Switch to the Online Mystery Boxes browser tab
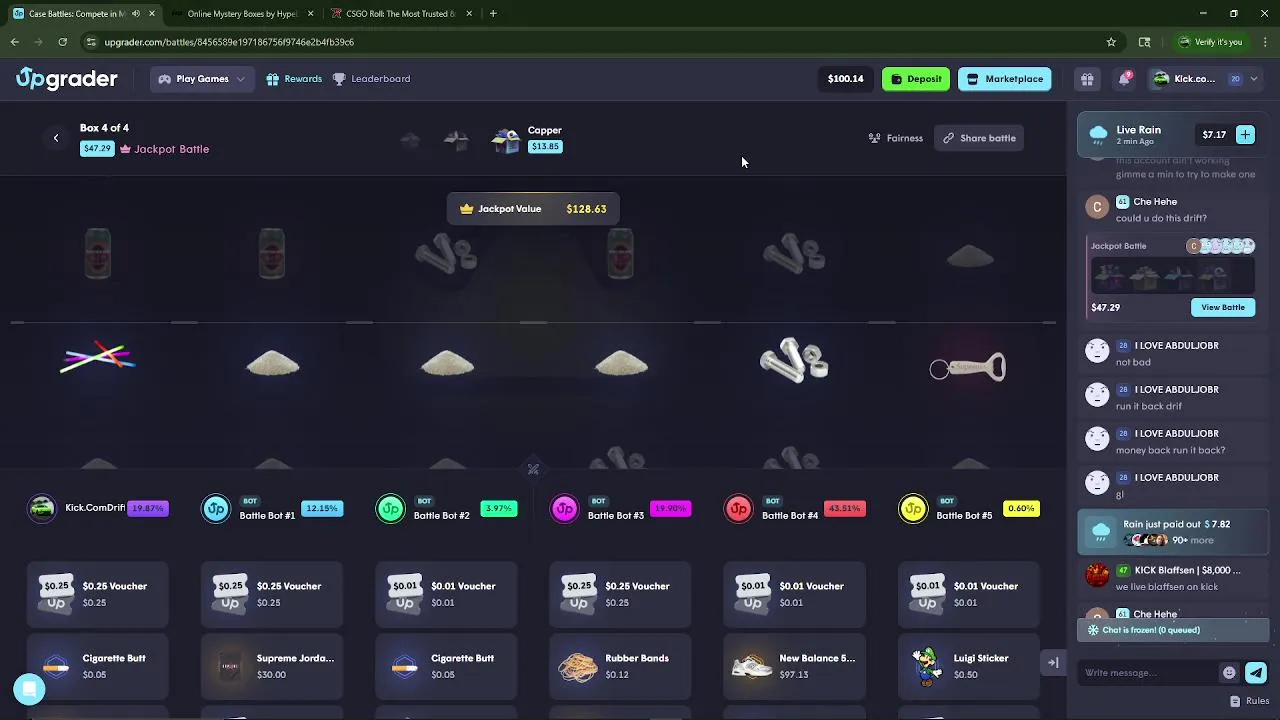 [243, 14]
